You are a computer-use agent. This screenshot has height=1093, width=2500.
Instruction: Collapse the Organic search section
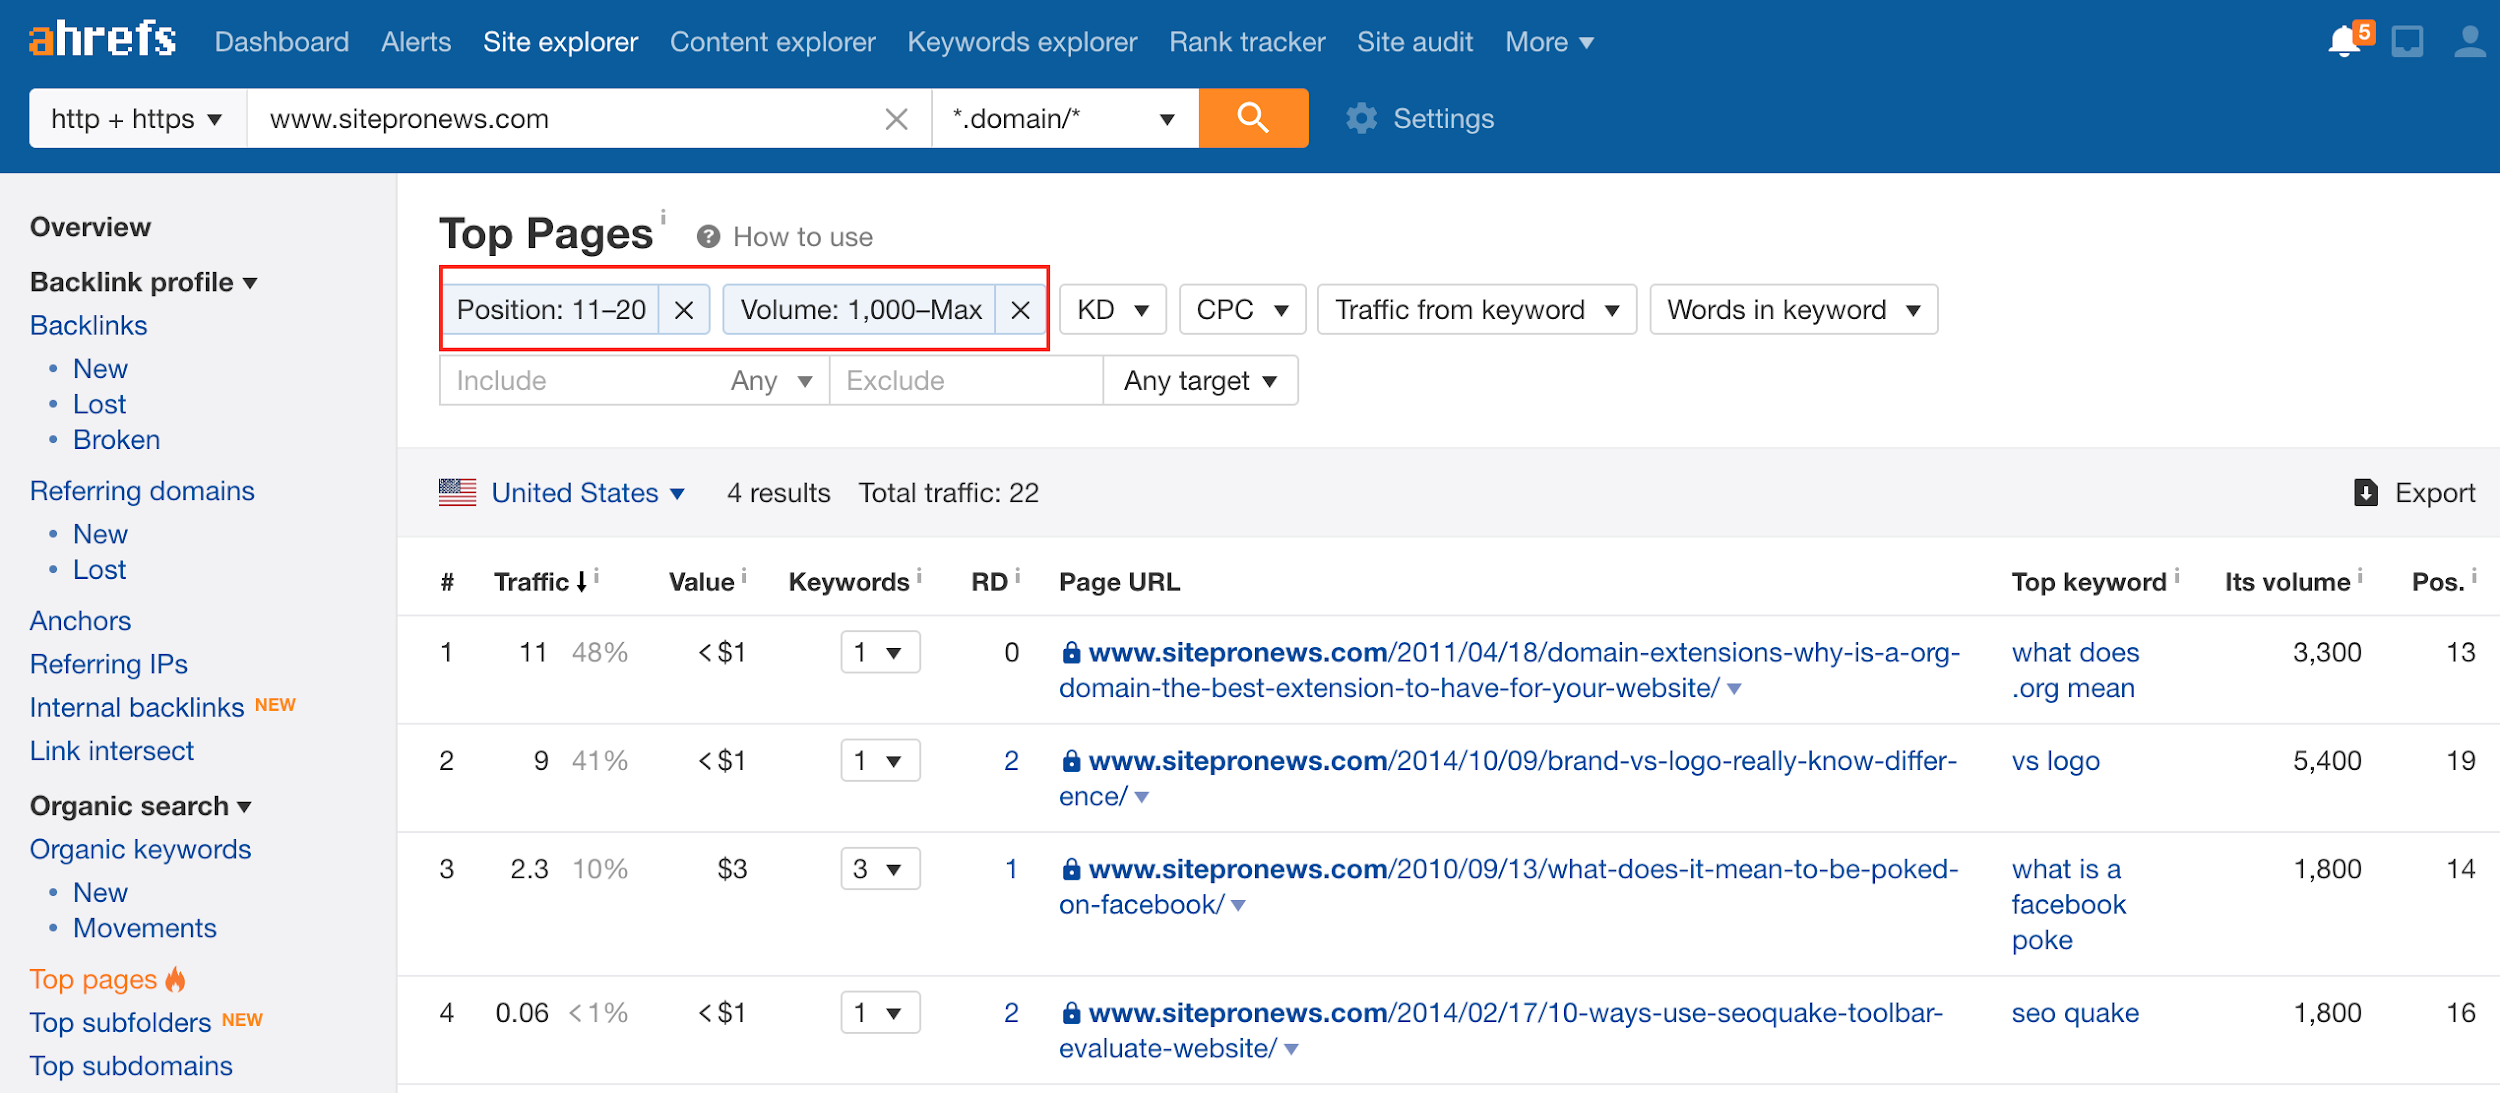pyautogui.click(x=141, y=806)
